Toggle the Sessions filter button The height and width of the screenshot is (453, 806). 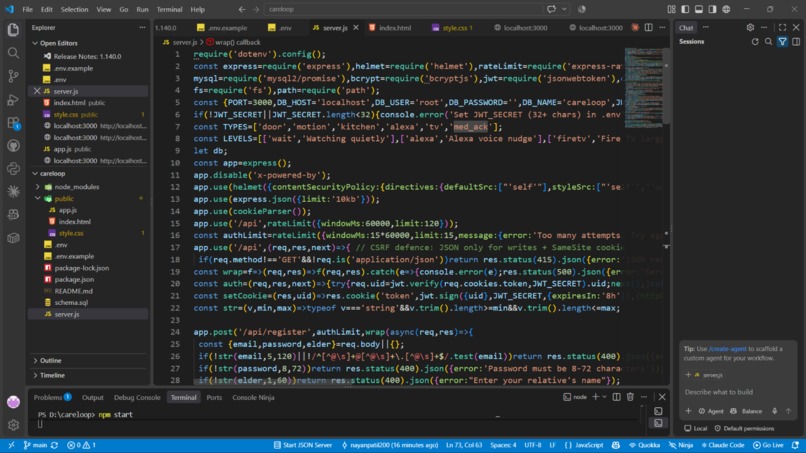[x=782, y=42]
